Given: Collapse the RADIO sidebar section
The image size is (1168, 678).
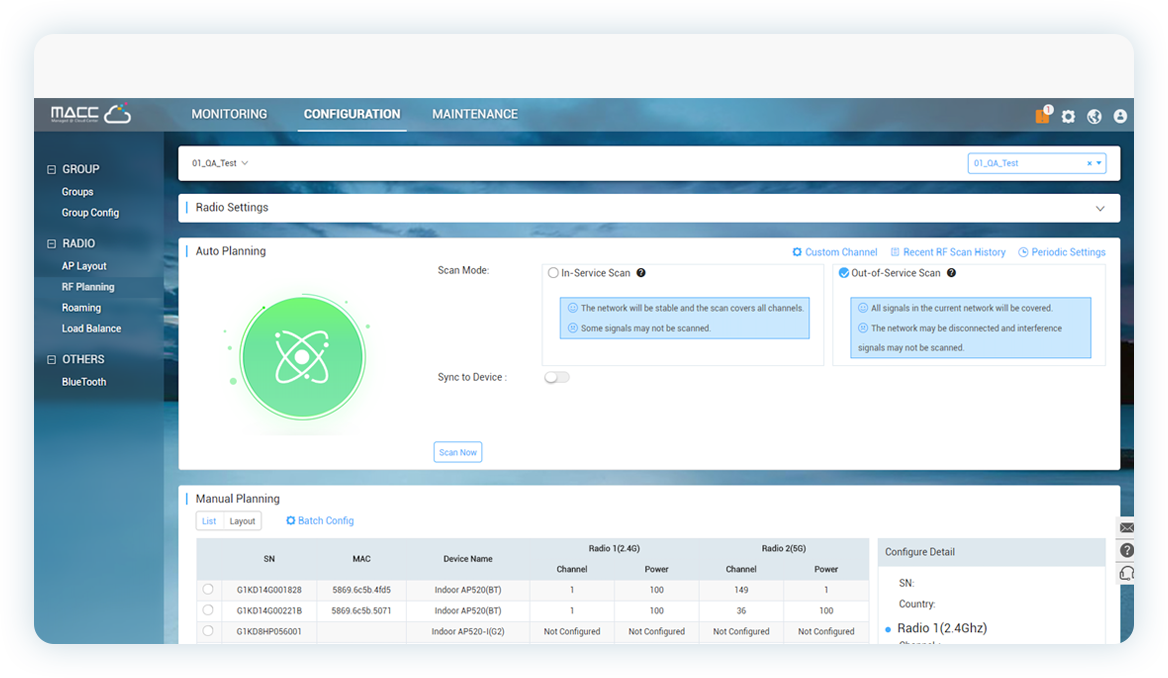Looking at the screenshot, I should click(x=51, y=244).
